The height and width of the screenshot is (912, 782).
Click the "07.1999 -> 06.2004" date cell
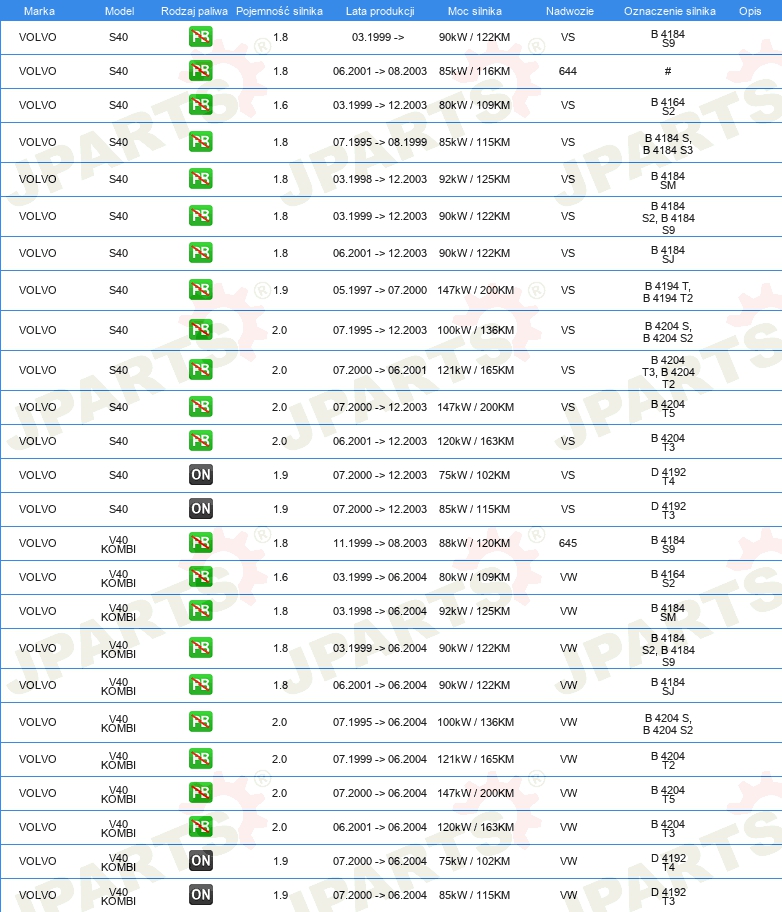380,758
